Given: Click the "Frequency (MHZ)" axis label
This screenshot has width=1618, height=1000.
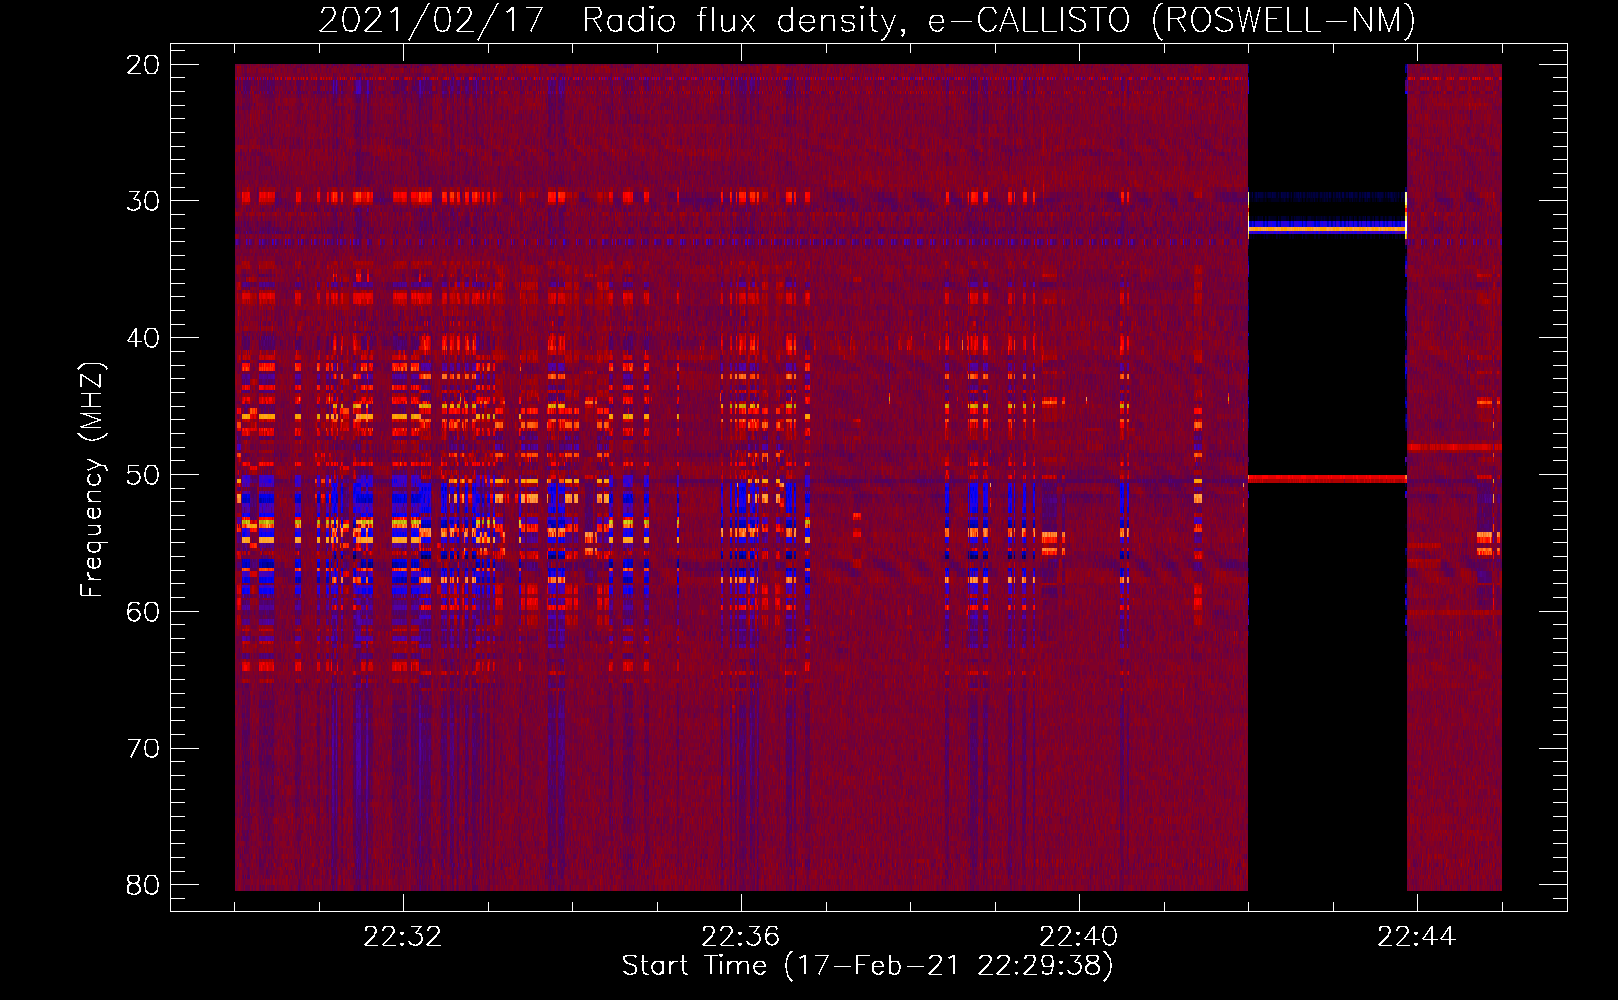Looking at the screenshot, I should click(92, 480).
